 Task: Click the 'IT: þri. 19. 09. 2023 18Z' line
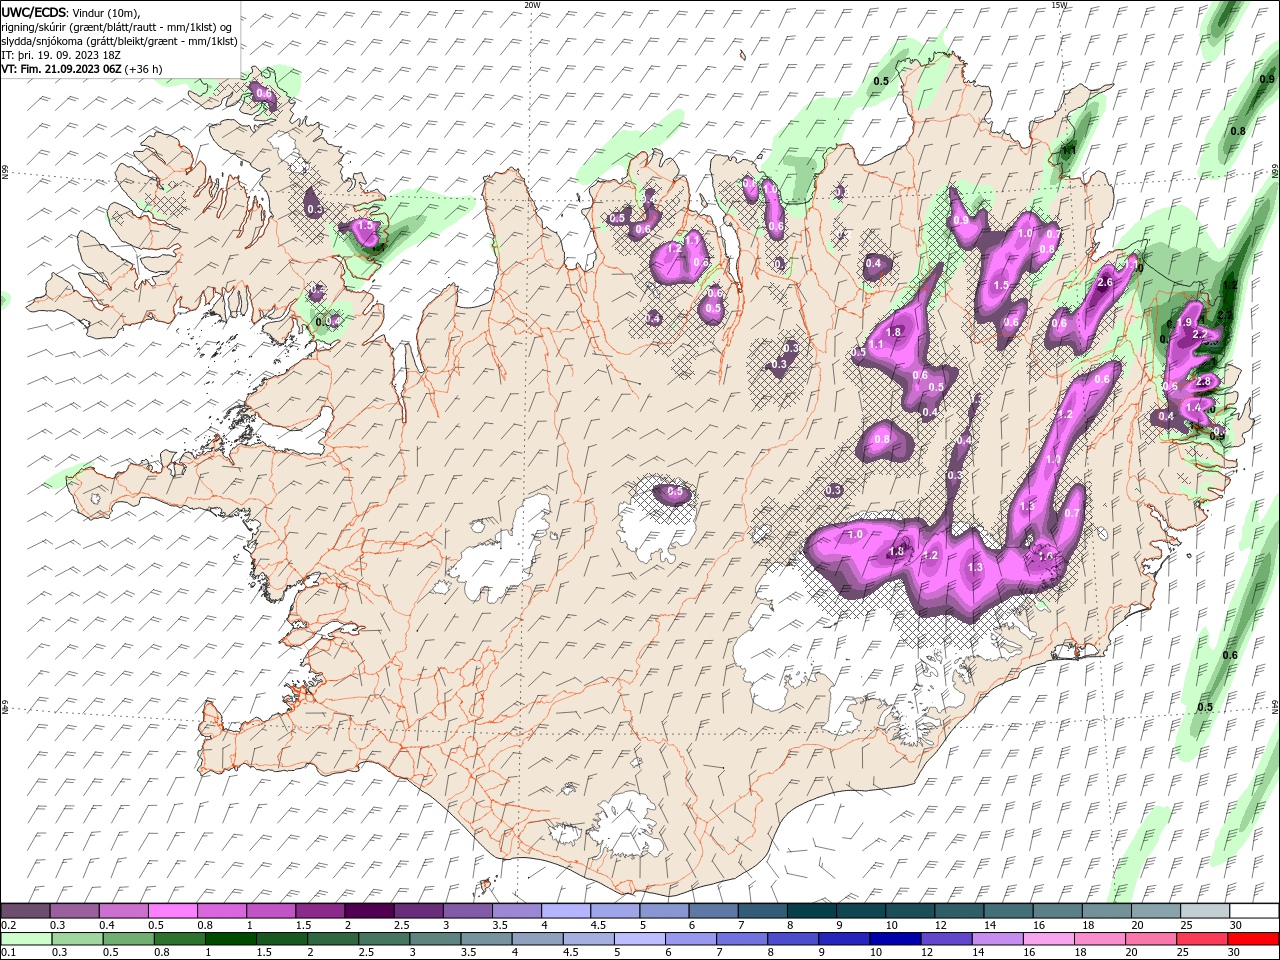click(x=62, y=55)
